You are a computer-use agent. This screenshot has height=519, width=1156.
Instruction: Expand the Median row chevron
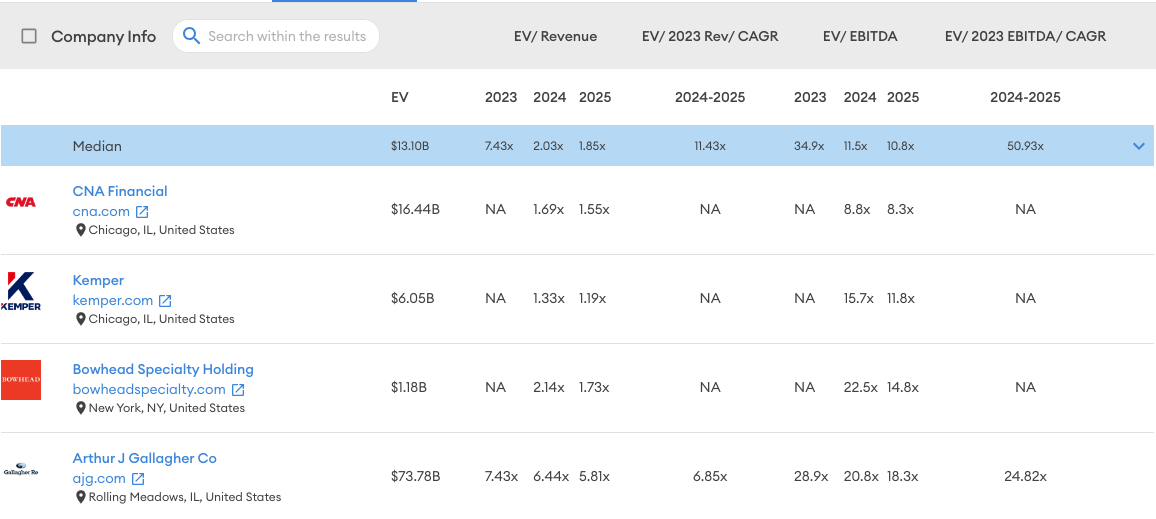click(x=1139, y=146)
